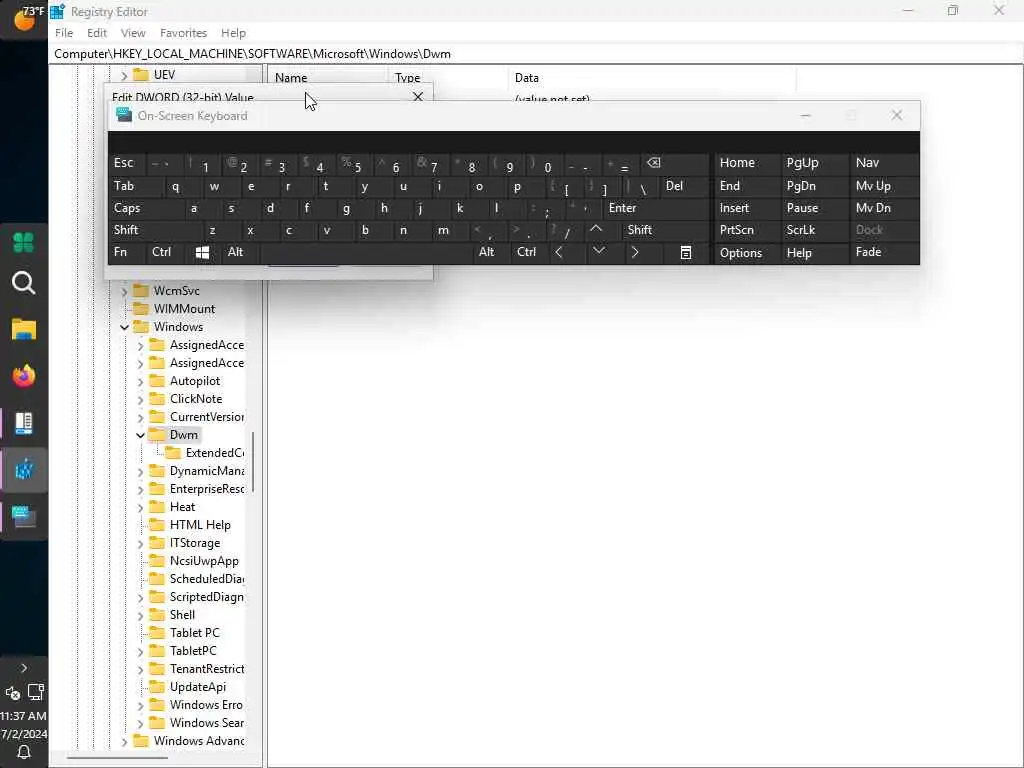
Task: Select the Dwm folder in the tree
Action: pos(184,435)
